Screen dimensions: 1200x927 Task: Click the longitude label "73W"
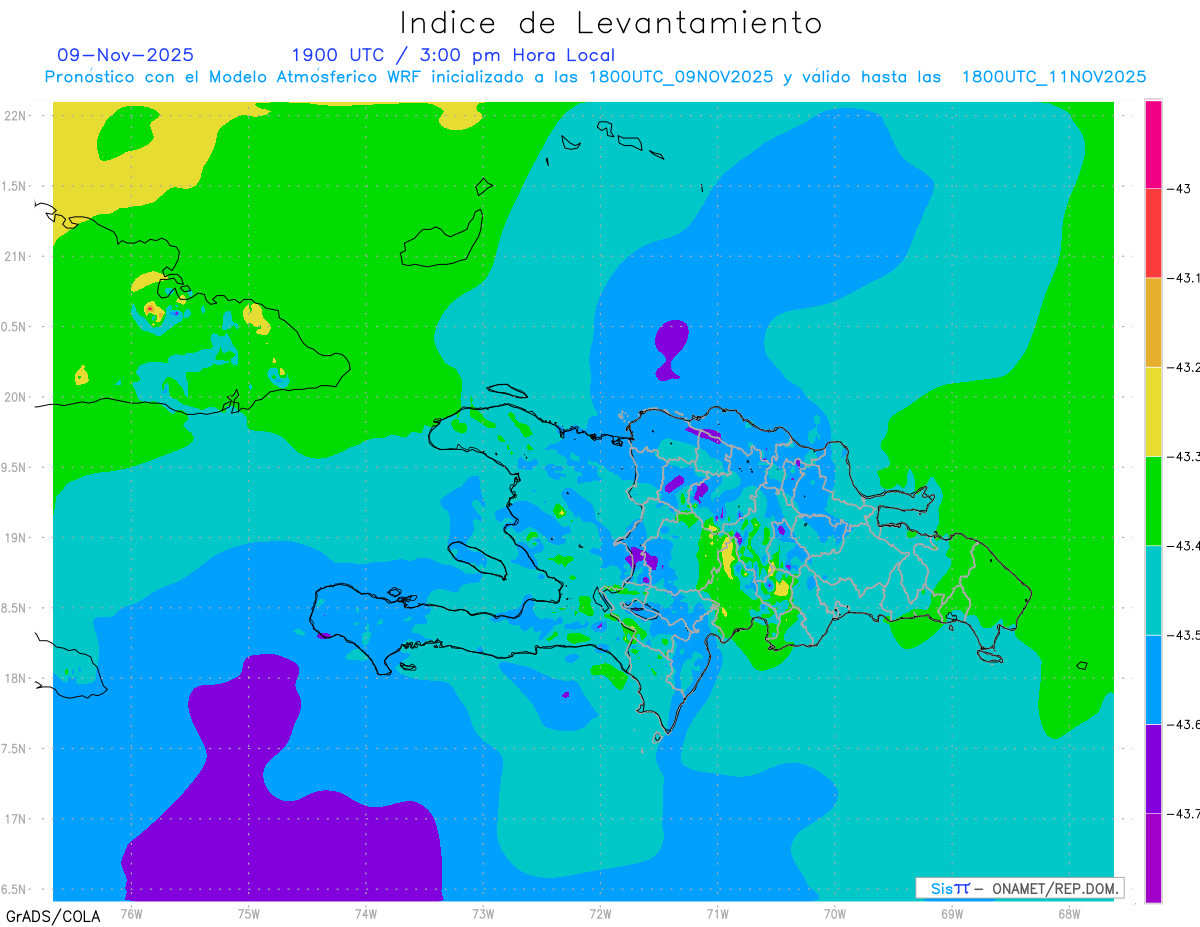482,912
